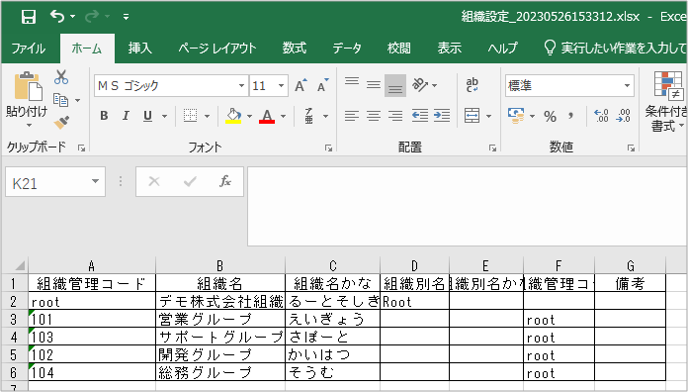The height and width of the screenshot is (392, 688).
Task: Increase font size with the larger A
Action: point(301,85)
